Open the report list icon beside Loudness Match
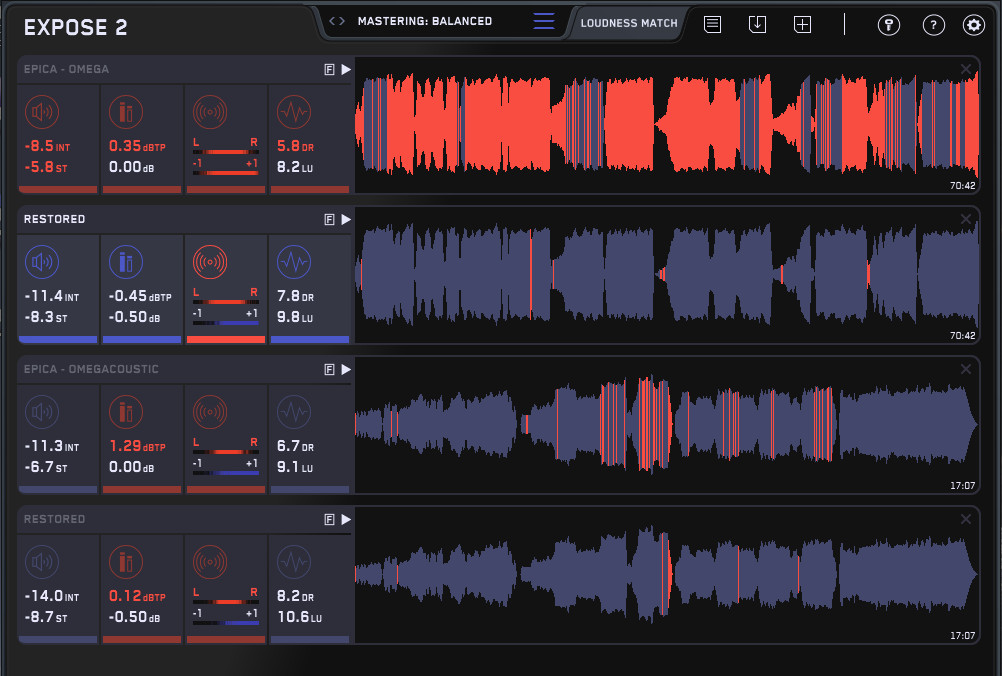Screen dimensions: 1002x676 713,24
